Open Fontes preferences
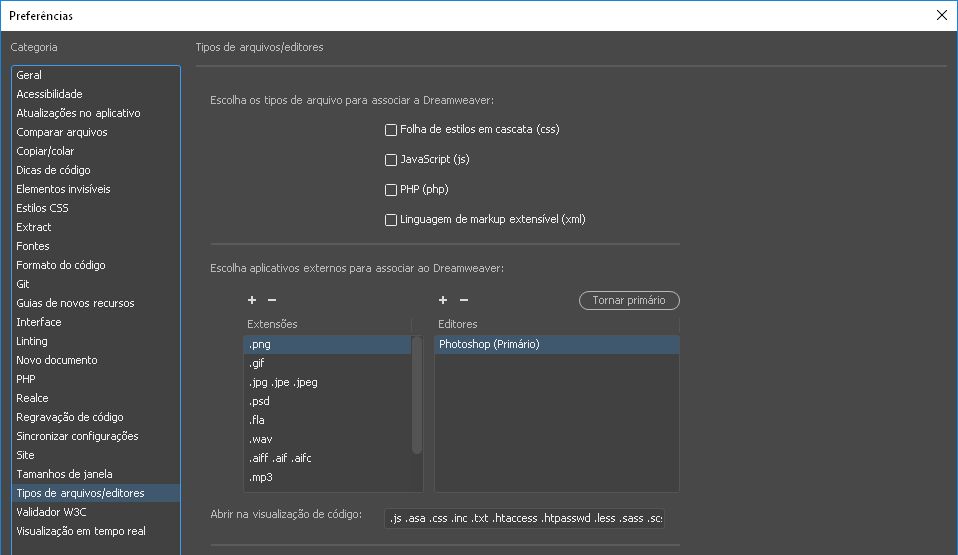 (x=96, y=246)
